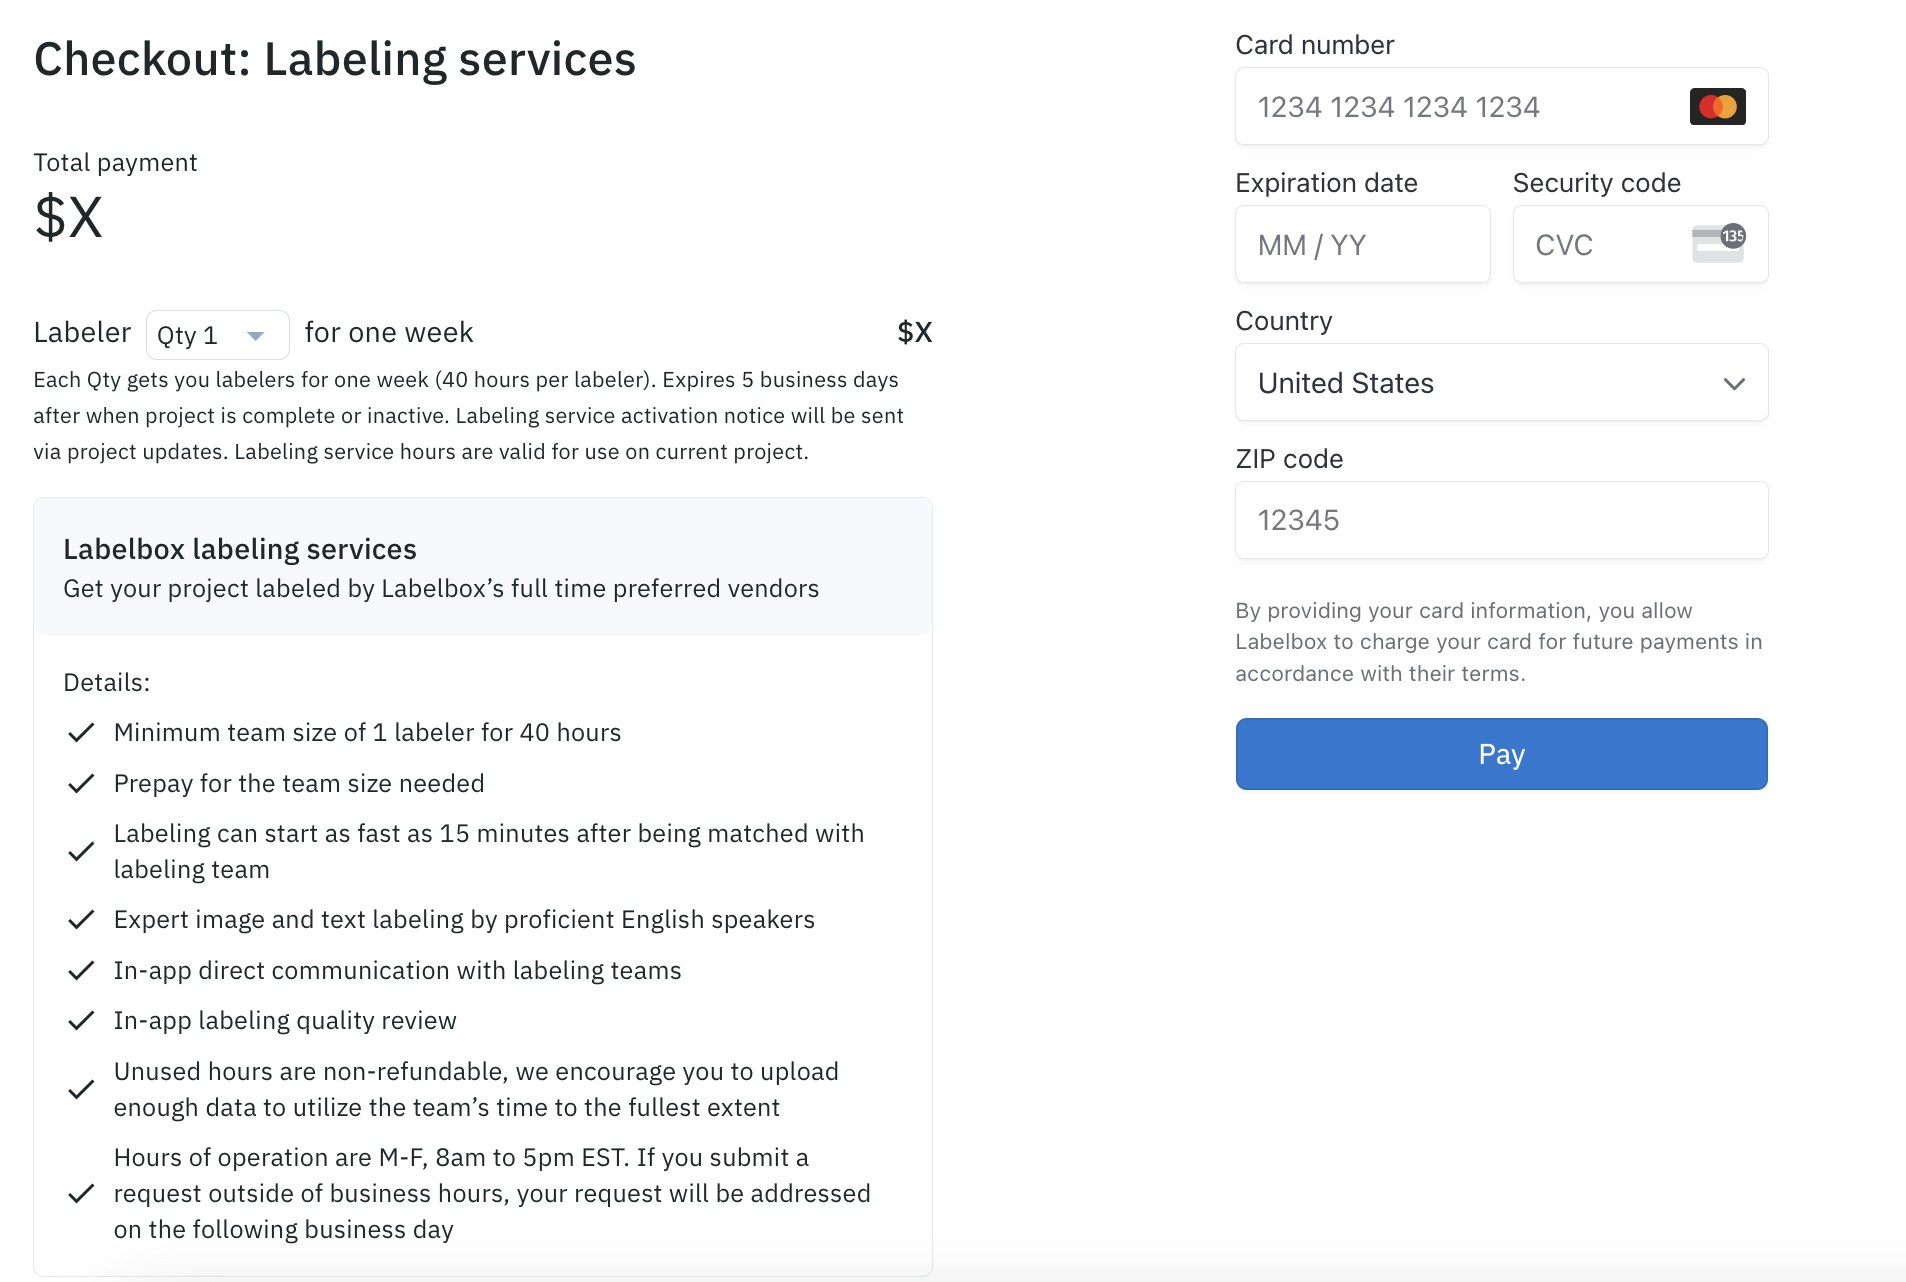Click checkmark beside In-app direct communication

coord(81,971)
